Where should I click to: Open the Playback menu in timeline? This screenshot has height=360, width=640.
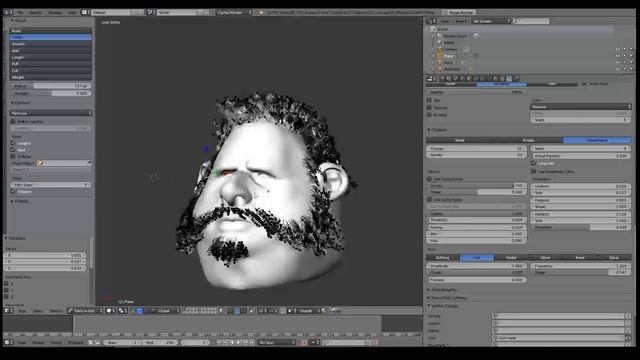coord(76,342)
